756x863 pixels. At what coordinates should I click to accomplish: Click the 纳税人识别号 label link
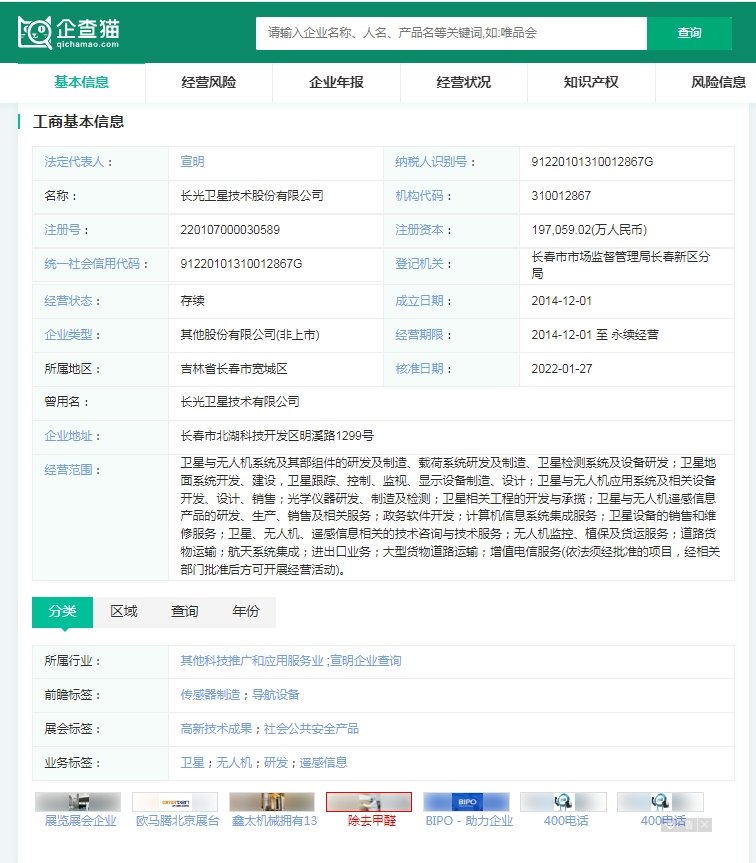click(x=431, y=162)
